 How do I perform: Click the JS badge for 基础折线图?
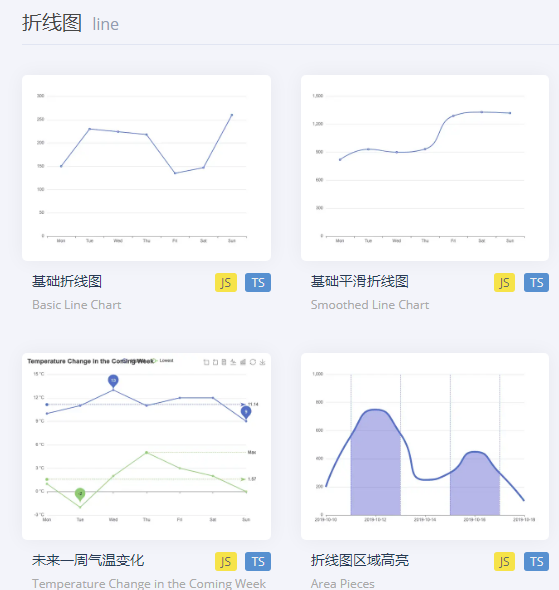226,283
